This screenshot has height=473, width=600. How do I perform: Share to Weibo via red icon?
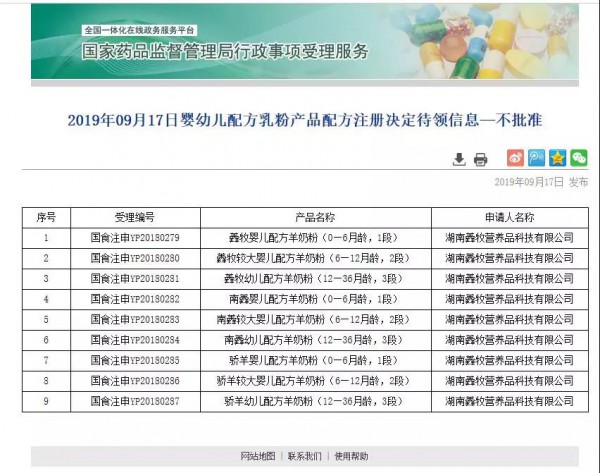(x=515, y=158)
